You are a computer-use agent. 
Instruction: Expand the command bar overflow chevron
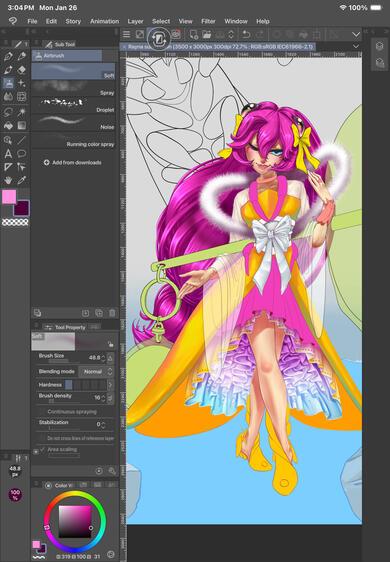(356, 34)
